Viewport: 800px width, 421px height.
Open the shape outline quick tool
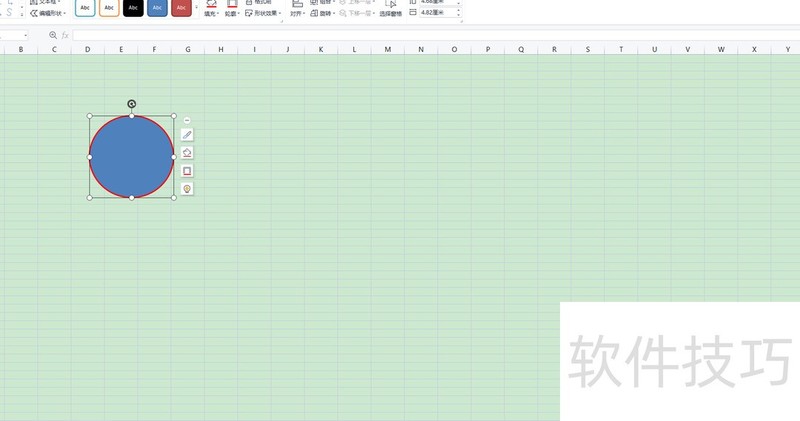187,170
